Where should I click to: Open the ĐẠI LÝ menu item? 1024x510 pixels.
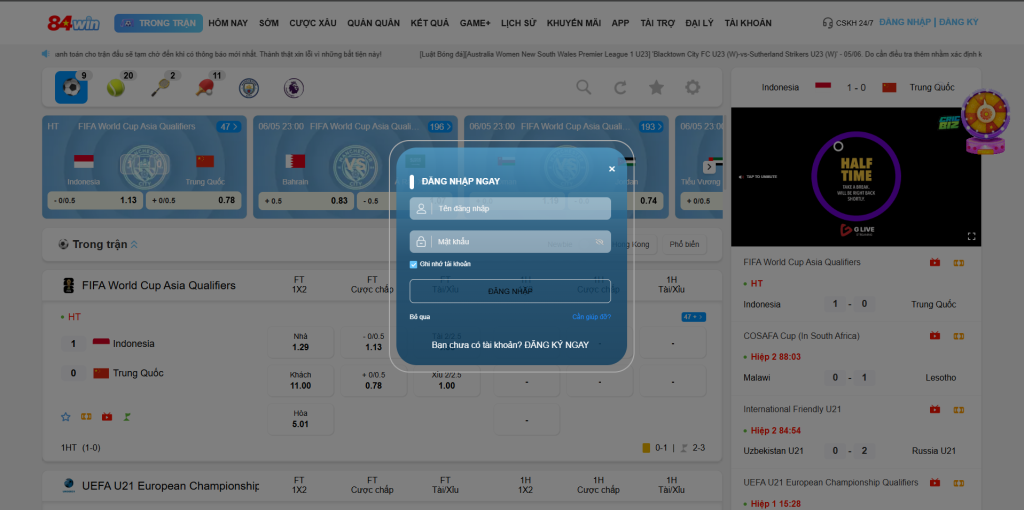coord(699,23)
